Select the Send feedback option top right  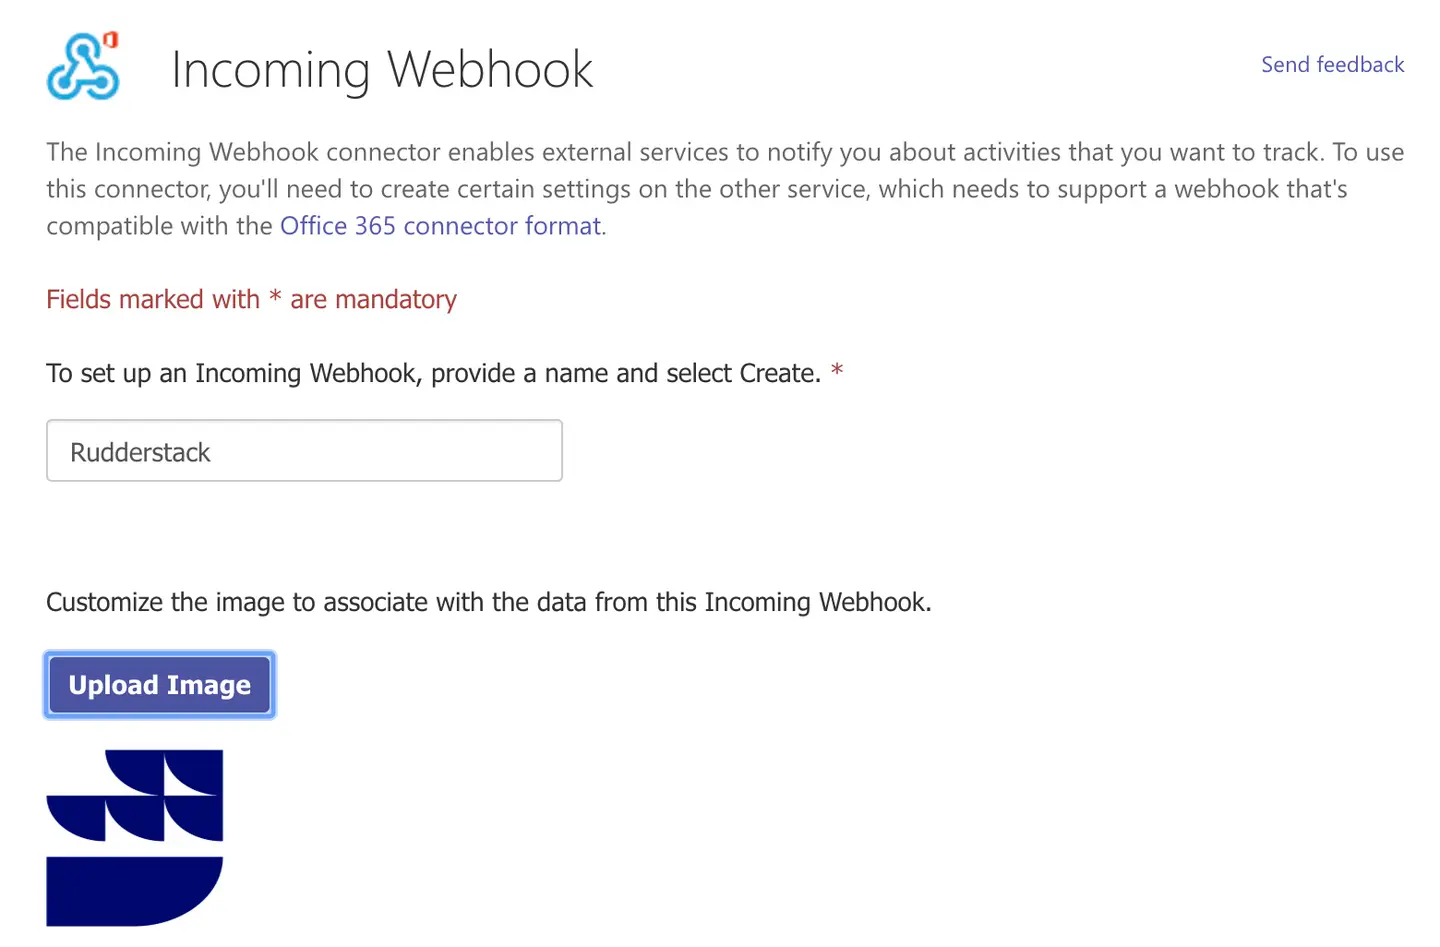(x=1332, y=64)
